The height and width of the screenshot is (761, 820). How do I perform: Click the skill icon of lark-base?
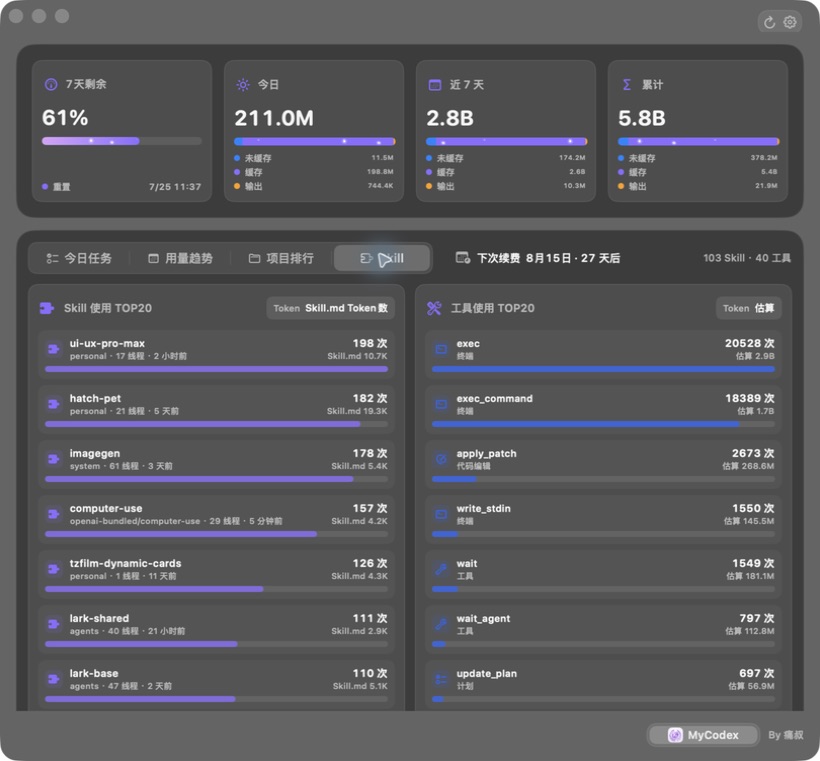[x=53, y=679]
